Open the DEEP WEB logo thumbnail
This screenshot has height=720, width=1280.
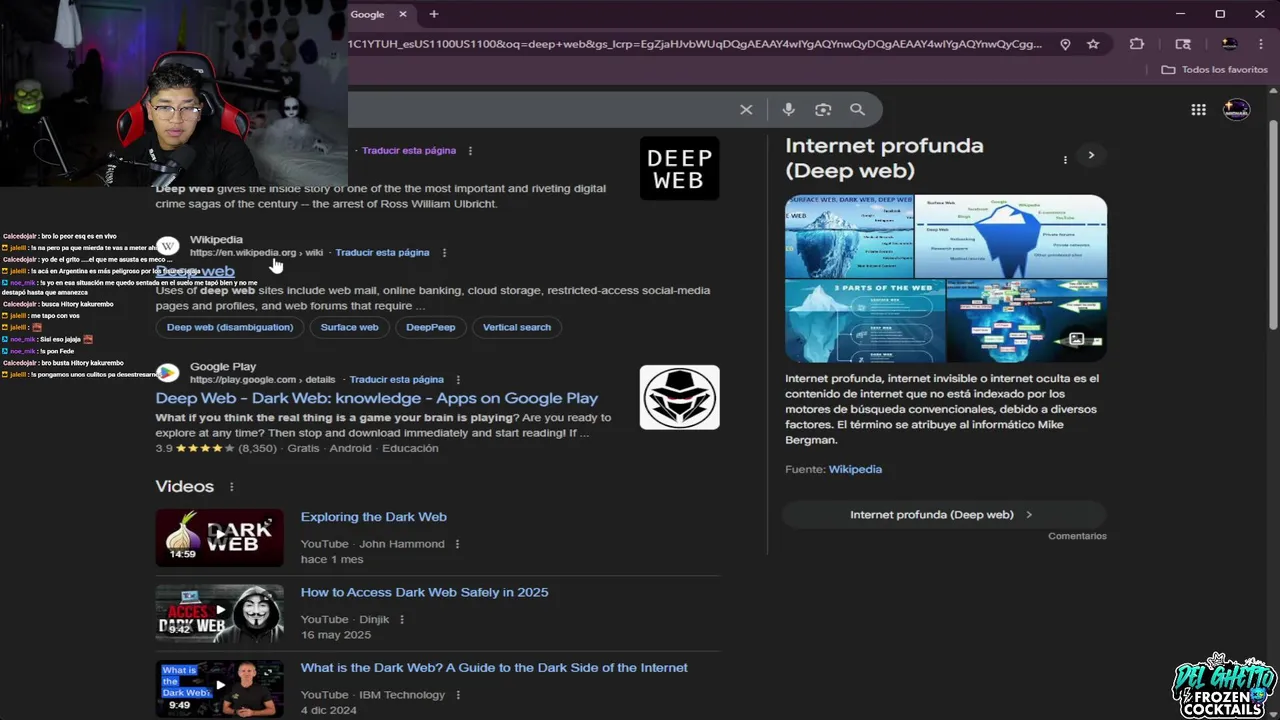coord(679,168)
